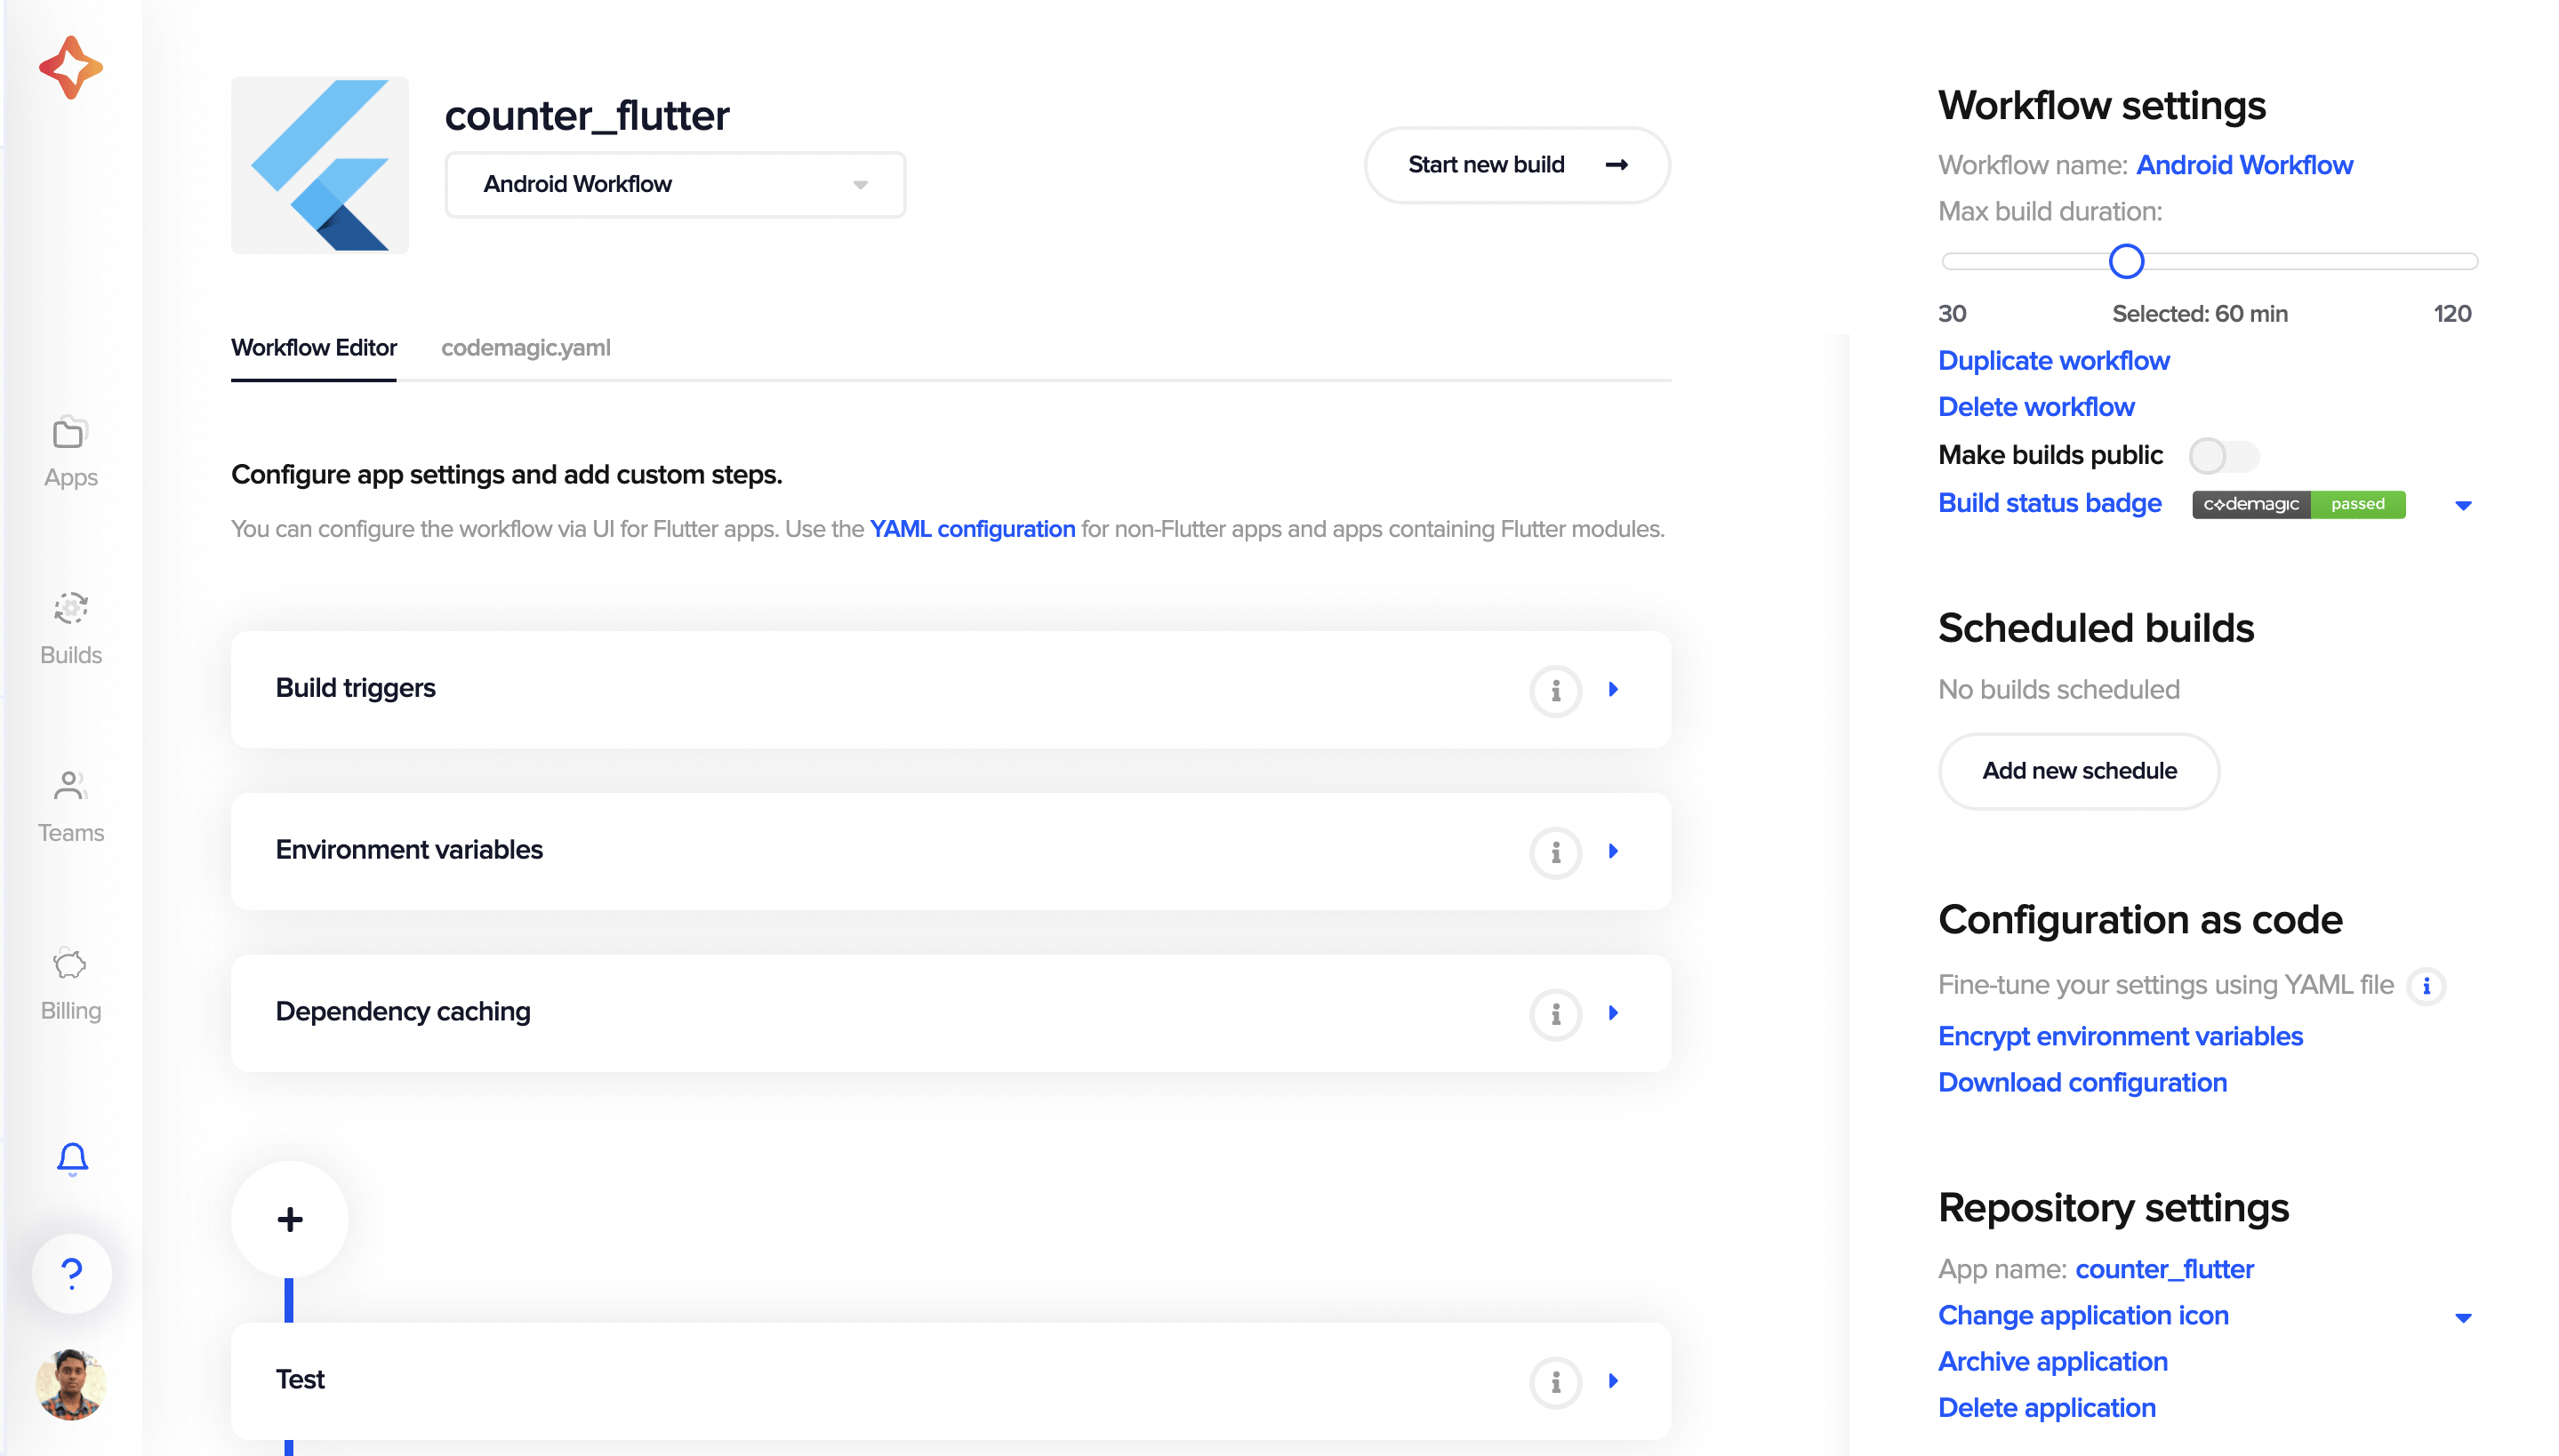This screenshot has width=2559, height=1456.
Task: Open the help question mark button
Action: pyautogui.click(x=72, y=1273)
